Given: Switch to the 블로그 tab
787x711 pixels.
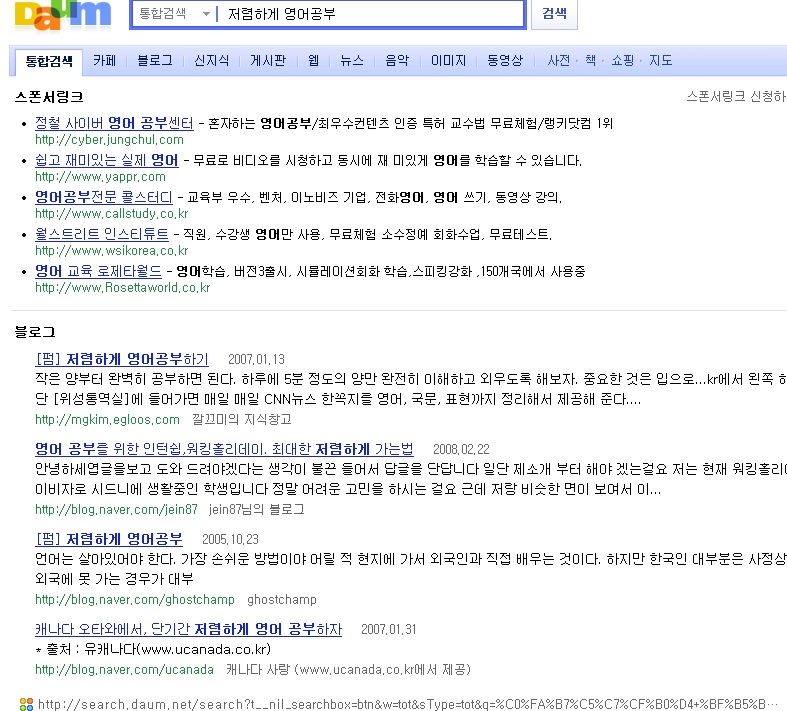Looking at the screenshot, I should (x=155, y=61).
